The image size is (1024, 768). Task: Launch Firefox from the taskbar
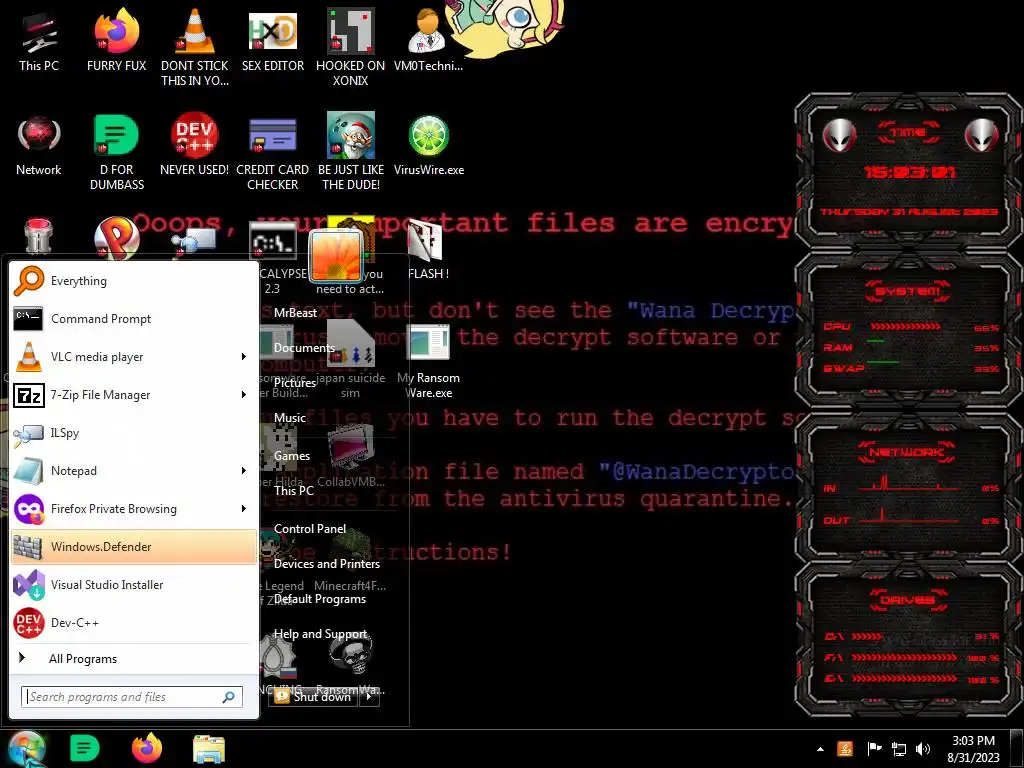click(147, 749)
